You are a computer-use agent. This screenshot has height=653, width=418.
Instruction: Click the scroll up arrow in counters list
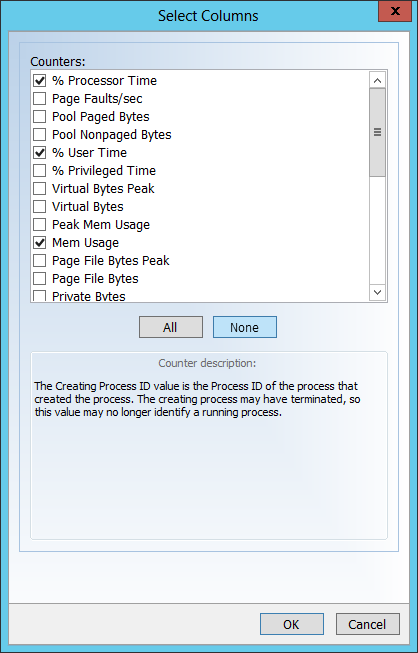click(378, 80)
